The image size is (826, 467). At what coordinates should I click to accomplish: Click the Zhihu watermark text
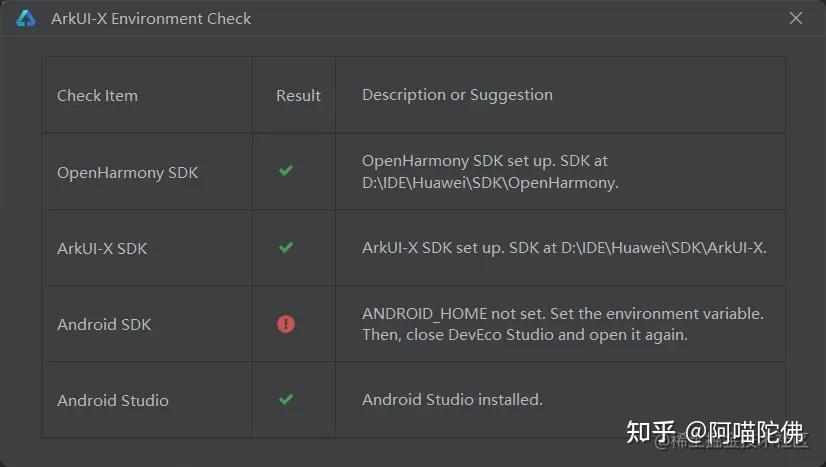pyautogui.click(x=715, y=433)
